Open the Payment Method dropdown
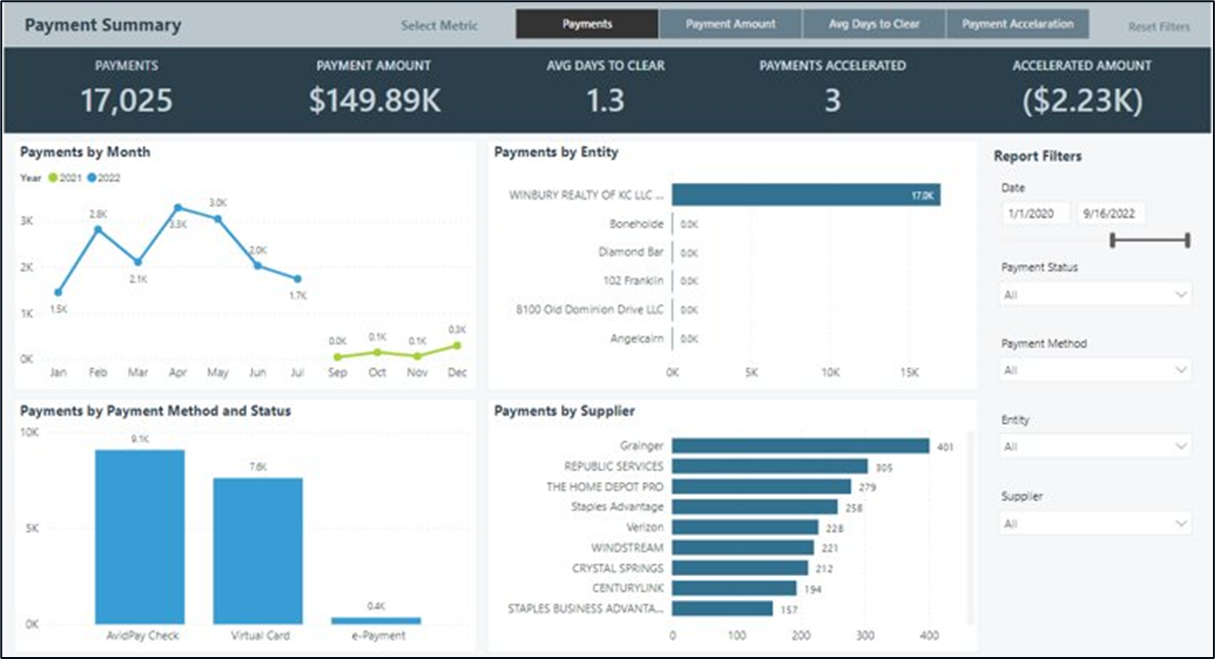Screen dimensions: 1215x659 pyautogui.click(x=1096, y=370)
